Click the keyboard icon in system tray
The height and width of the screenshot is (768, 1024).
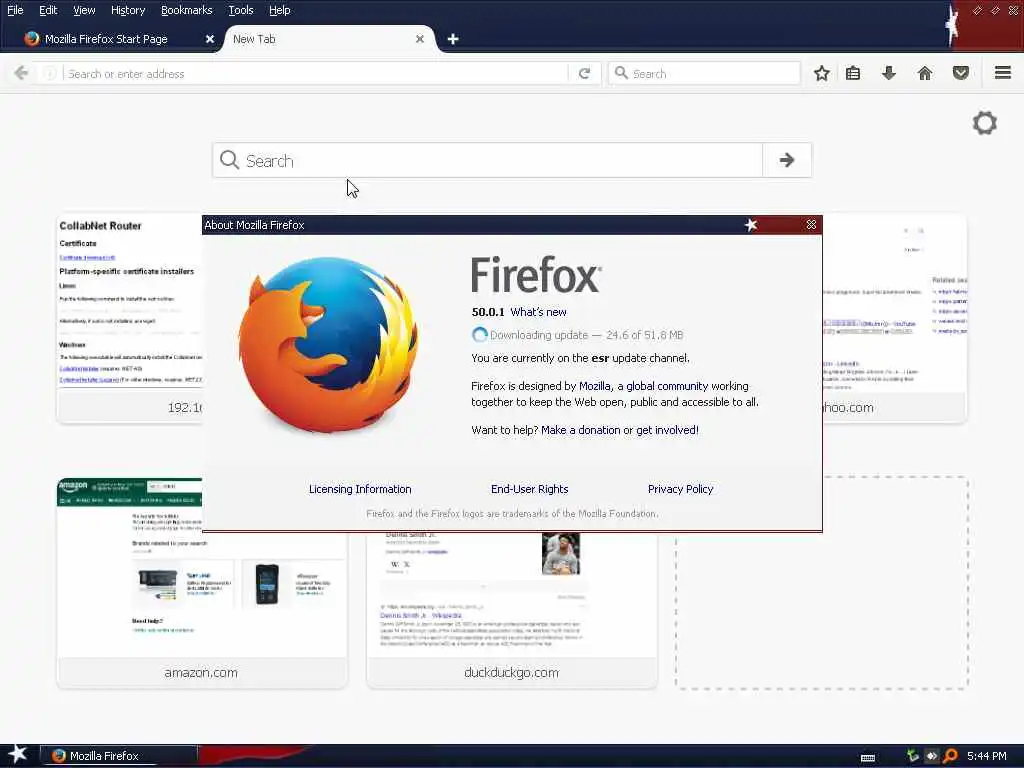[868, 758]
